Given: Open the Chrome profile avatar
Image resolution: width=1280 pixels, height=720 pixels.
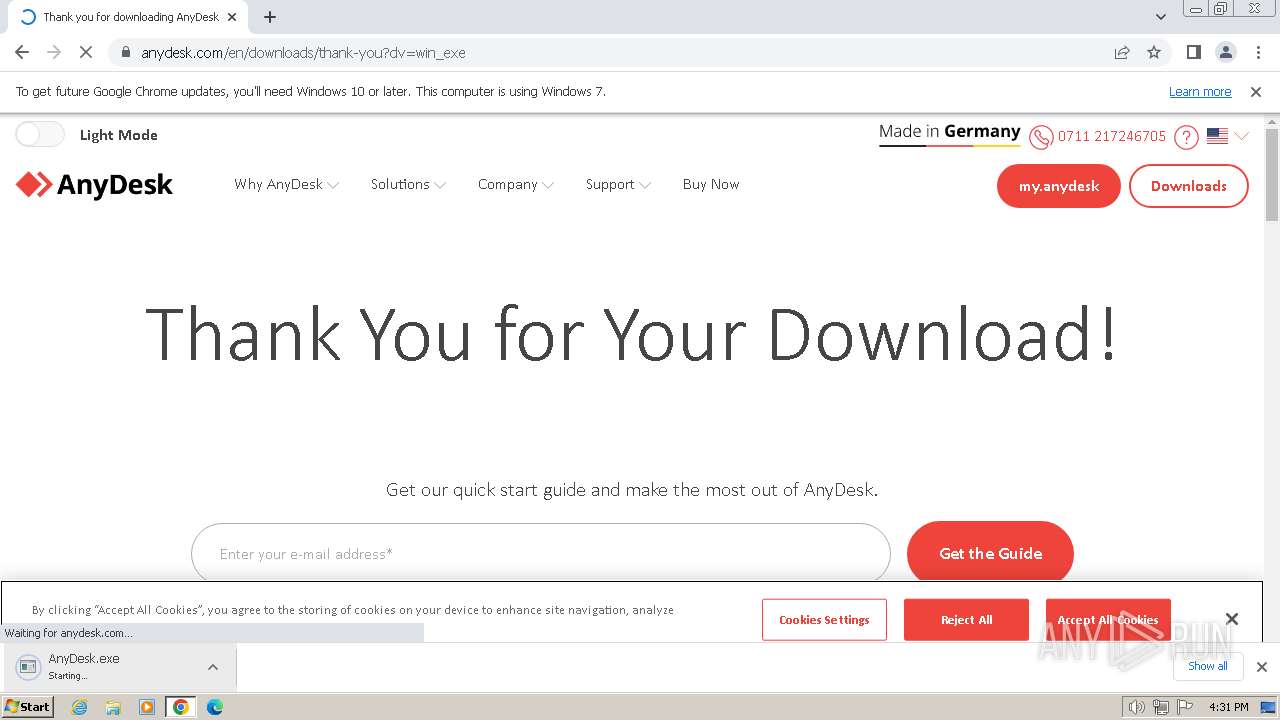Looking at the screenshot, I should click(x=1225, y=52).
